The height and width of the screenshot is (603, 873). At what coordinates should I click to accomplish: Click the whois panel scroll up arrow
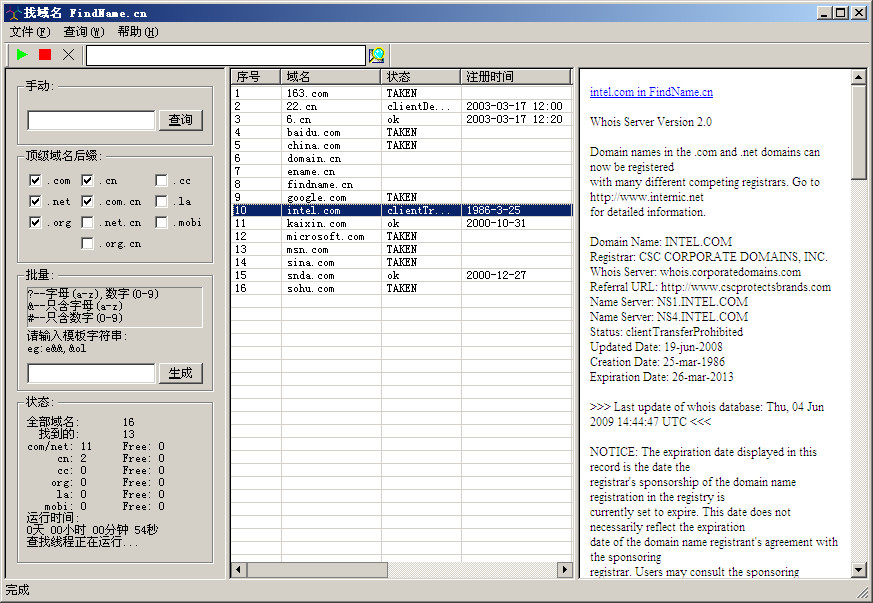point(859,77)
